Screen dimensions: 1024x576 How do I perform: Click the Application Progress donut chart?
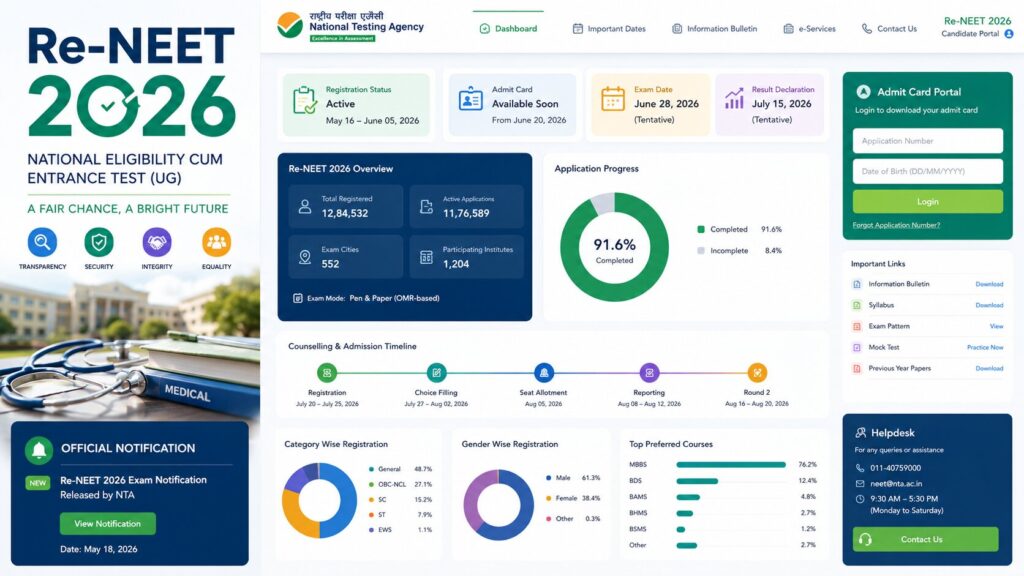coord(615,247)
